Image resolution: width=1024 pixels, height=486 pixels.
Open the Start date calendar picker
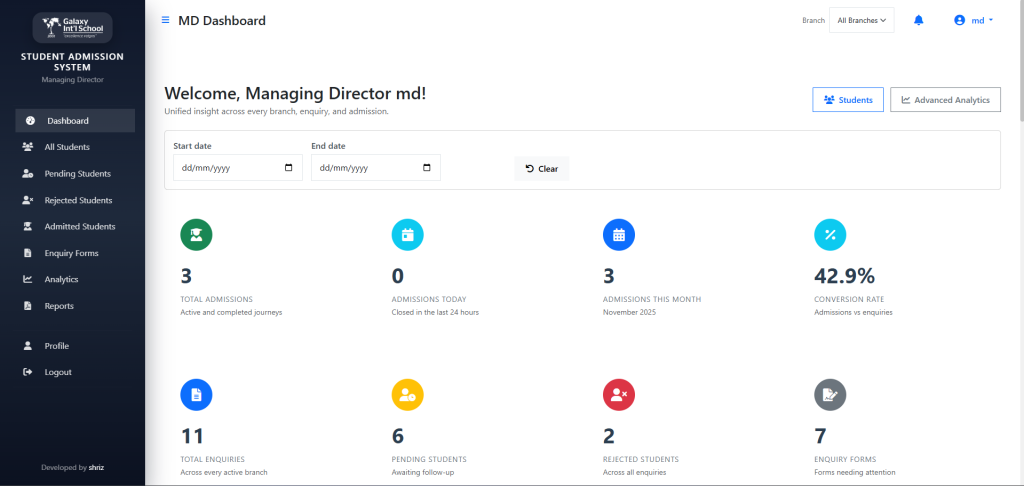[x=289, y=168]
